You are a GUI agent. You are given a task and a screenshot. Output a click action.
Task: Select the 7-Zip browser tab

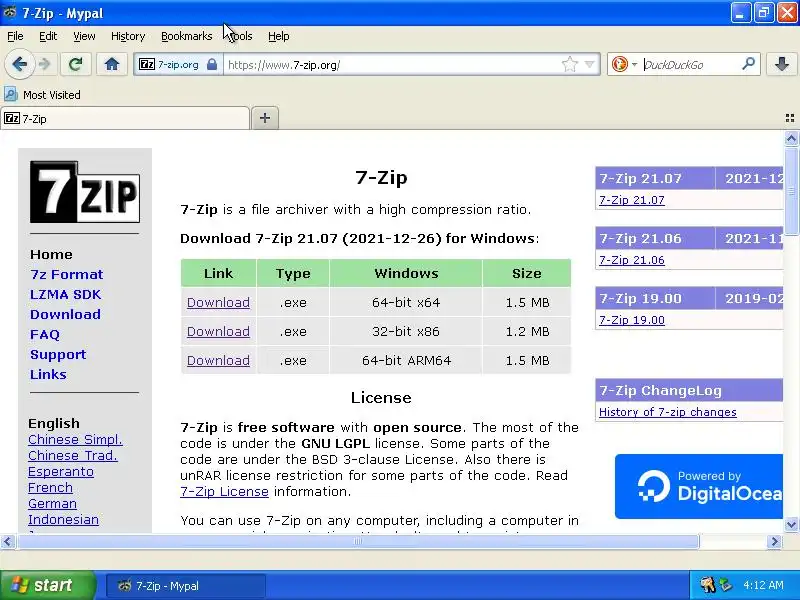tap(125, 118)
